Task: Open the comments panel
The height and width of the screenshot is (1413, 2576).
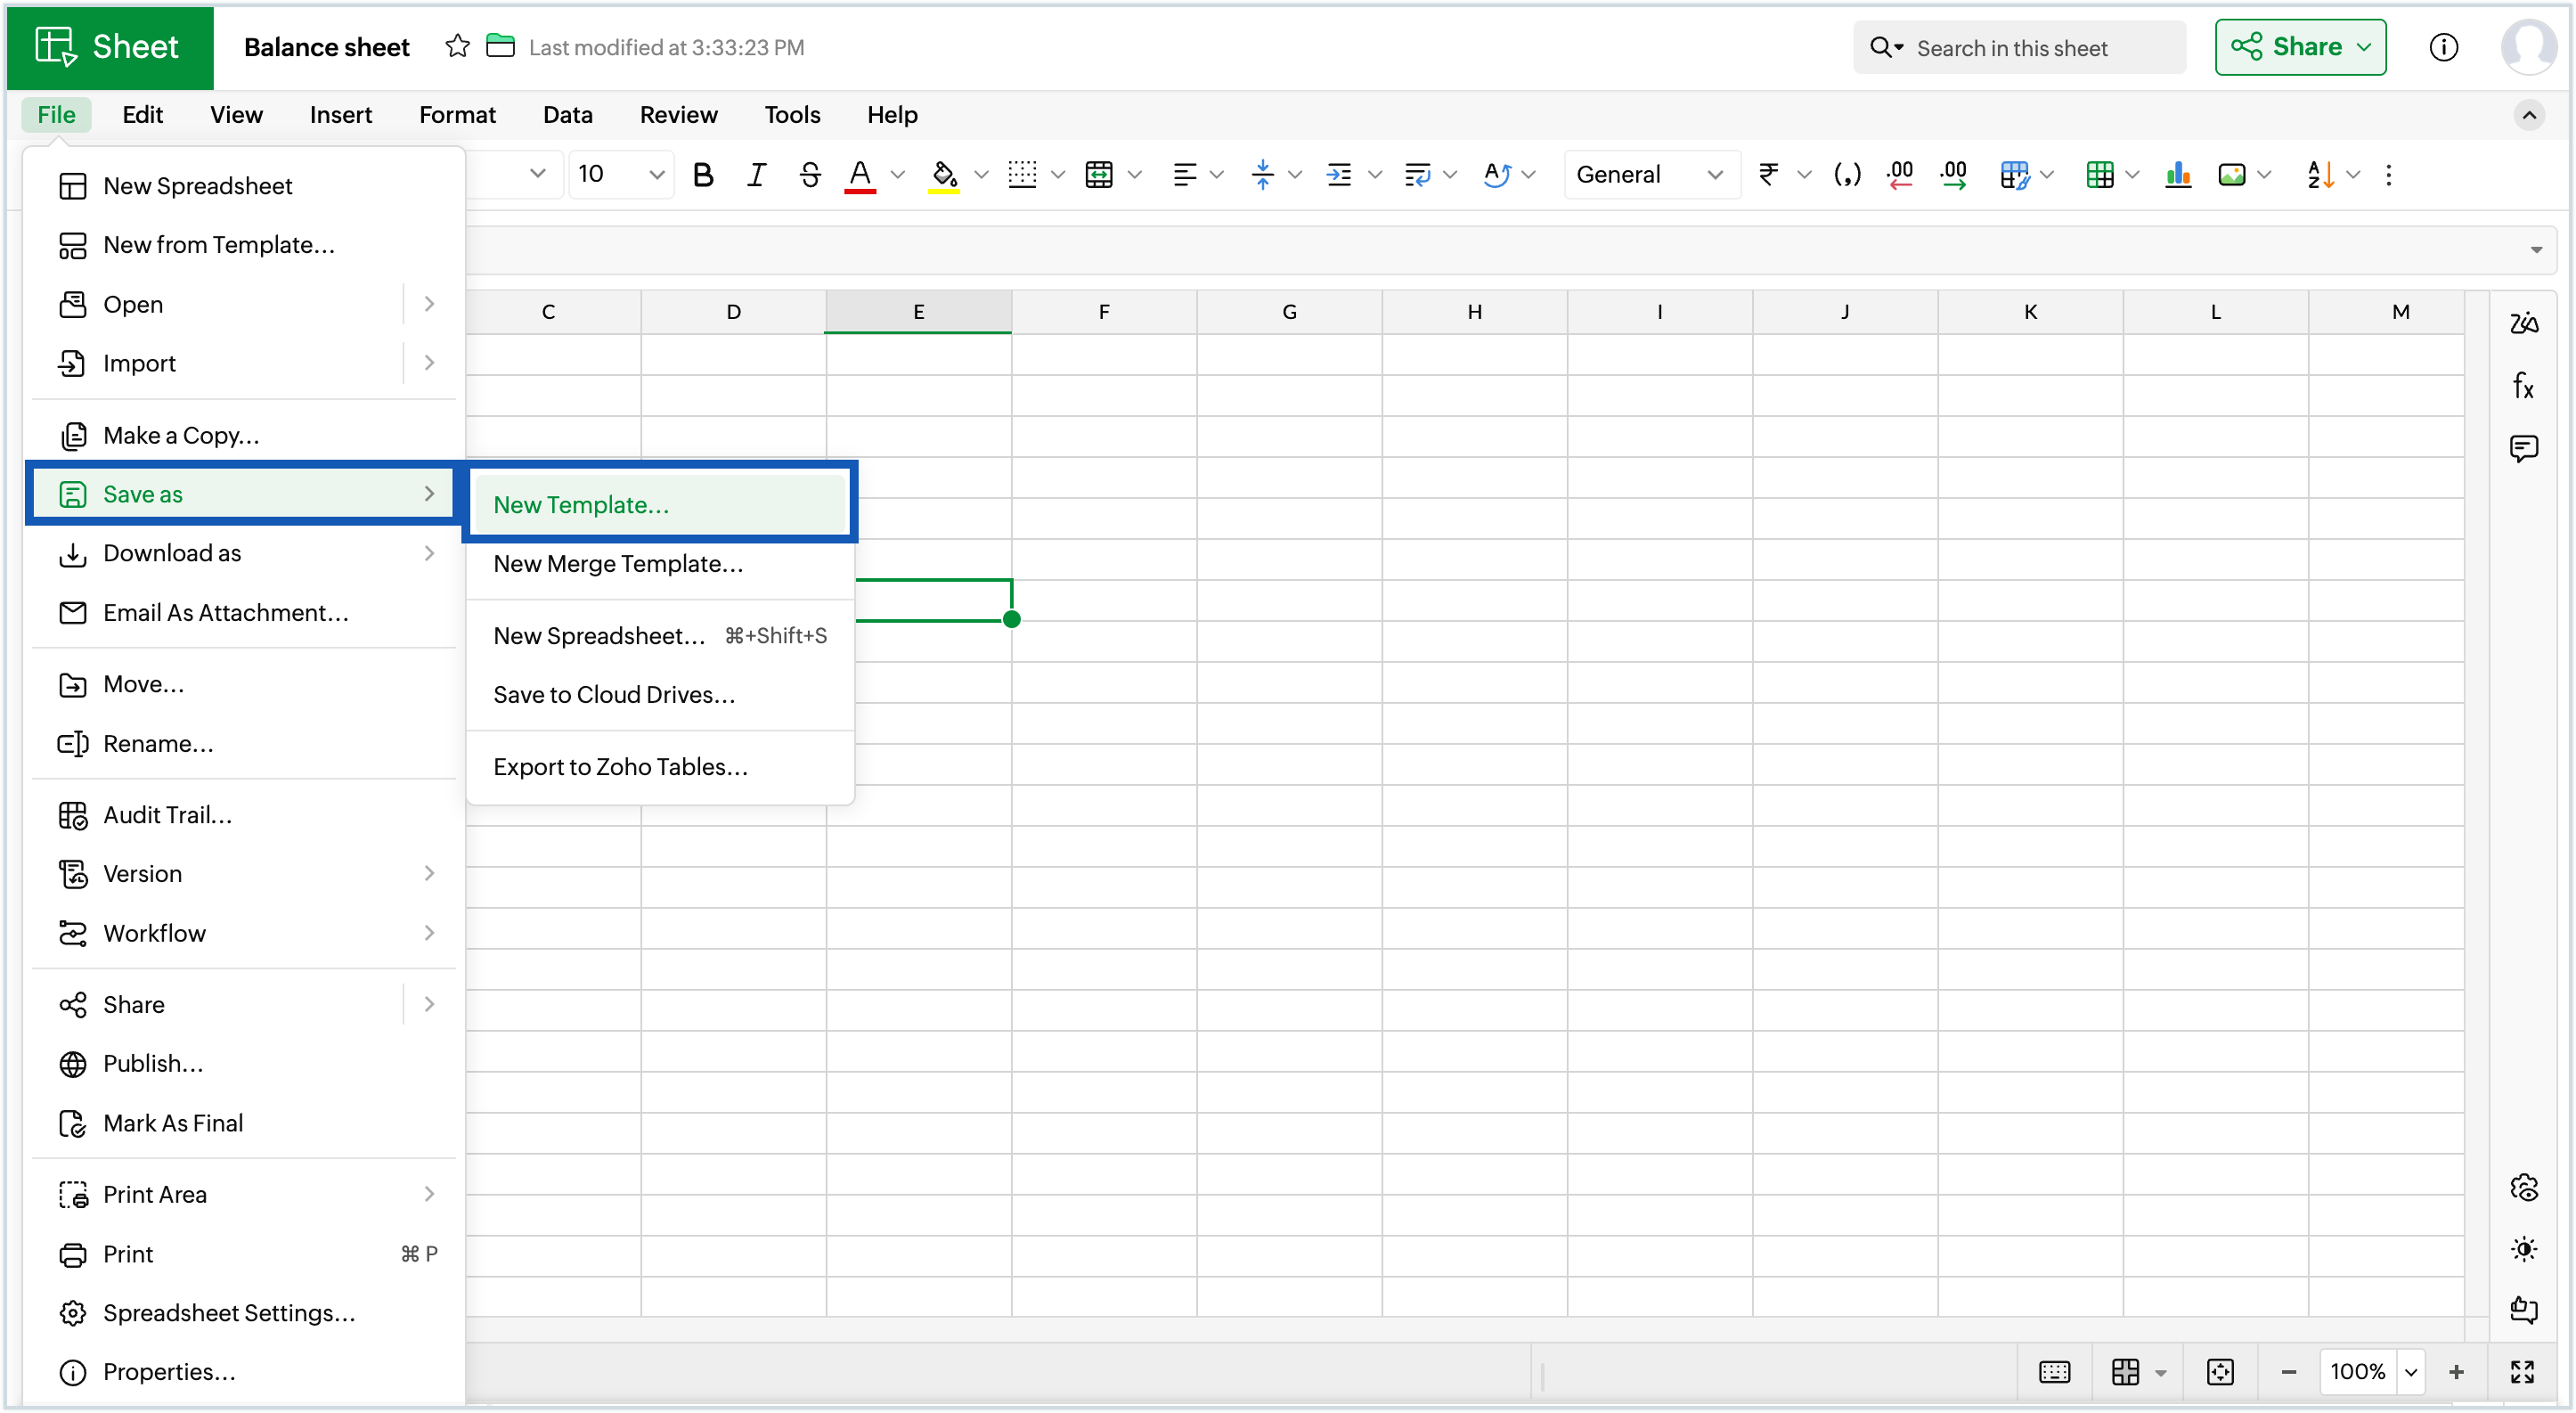Action: point(2524,448)
